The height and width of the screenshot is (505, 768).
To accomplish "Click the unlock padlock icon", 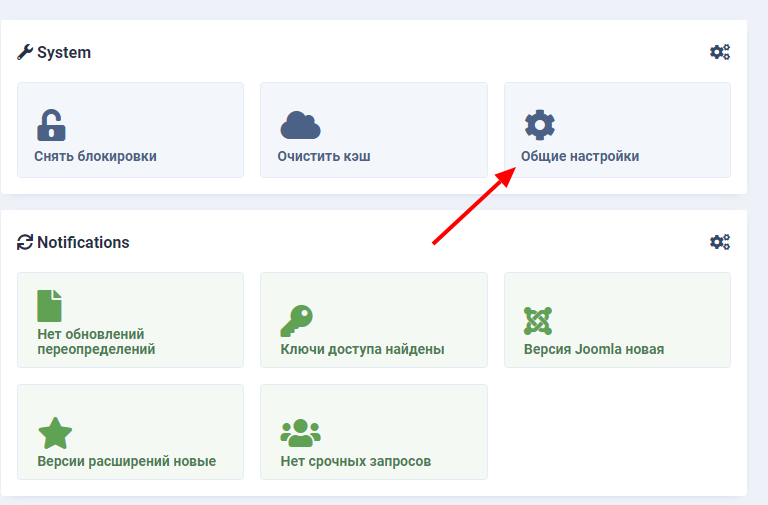I will click(x=51, y=125).
